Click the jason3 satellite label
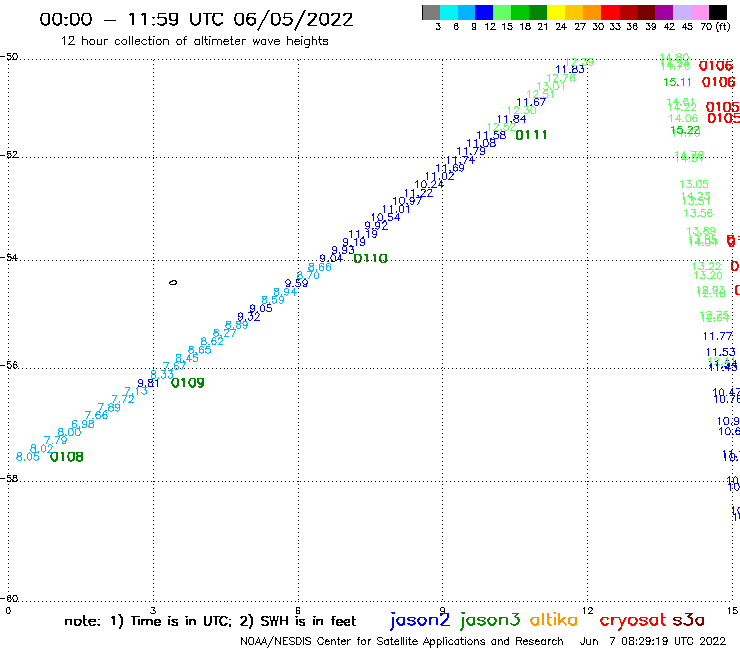Image resolution: width=740 pixels, height=650 pixels. coord(490,620)
